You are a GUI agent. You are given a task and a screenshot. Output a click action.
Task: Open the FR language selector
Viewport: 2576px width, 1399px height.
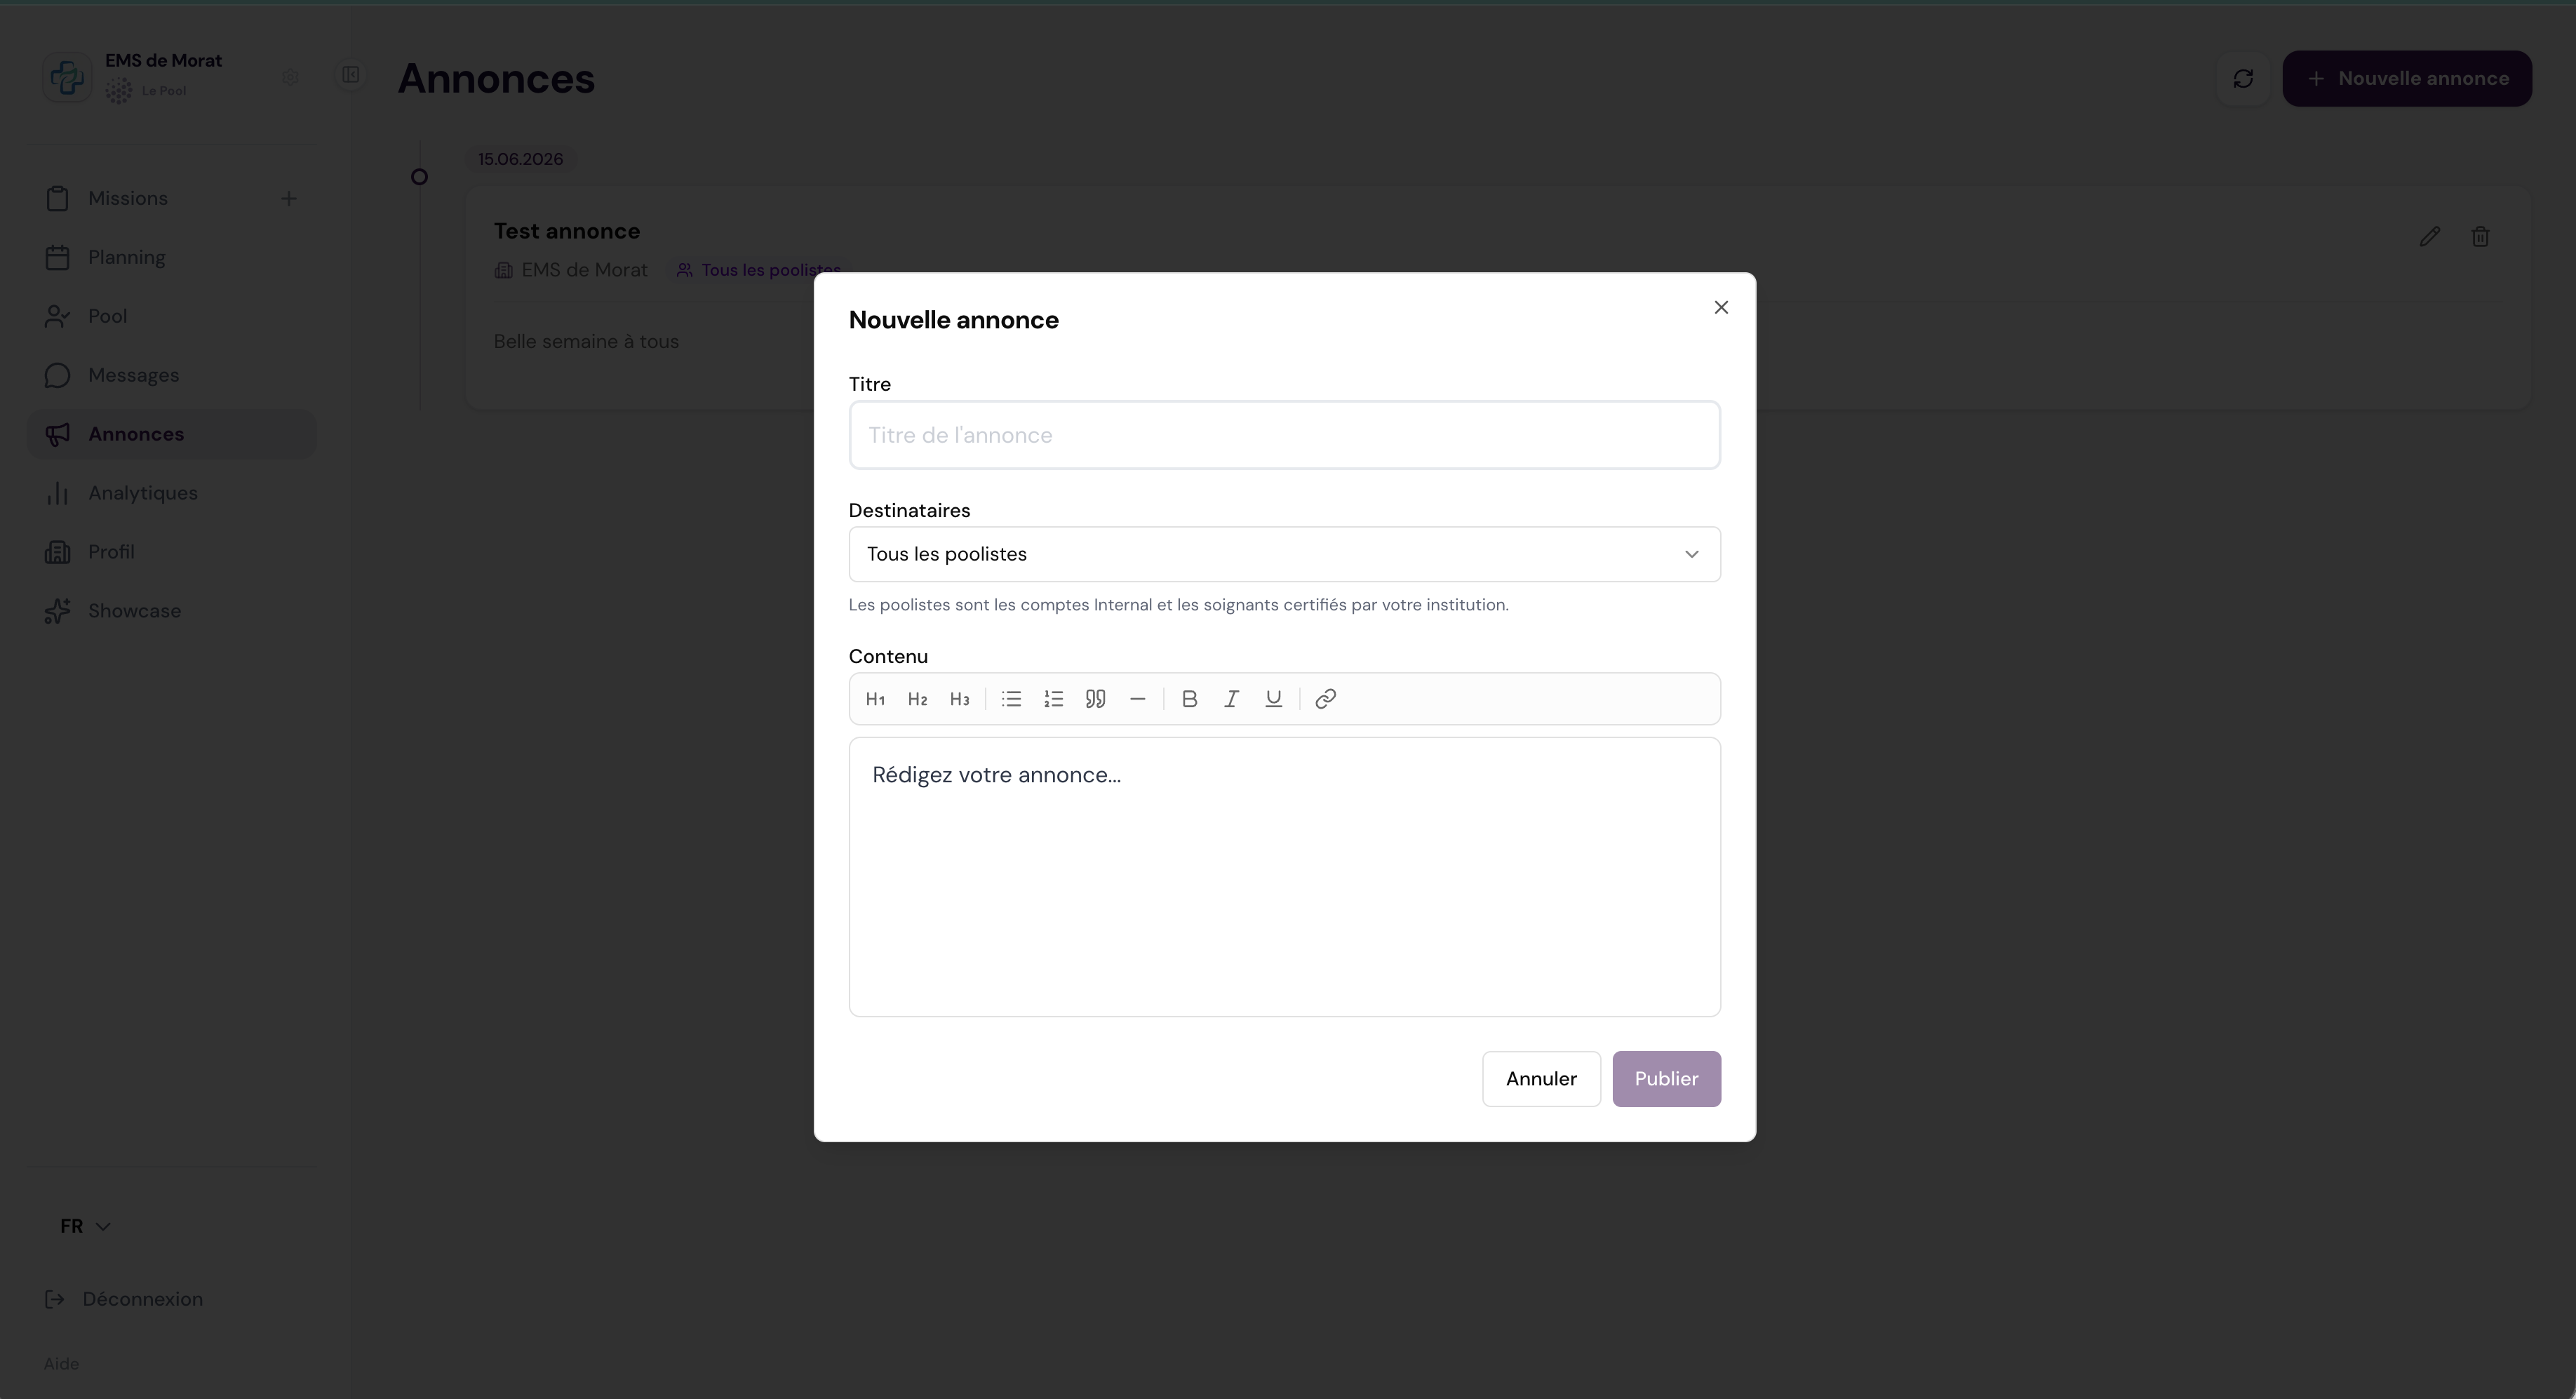[85, 1226]
